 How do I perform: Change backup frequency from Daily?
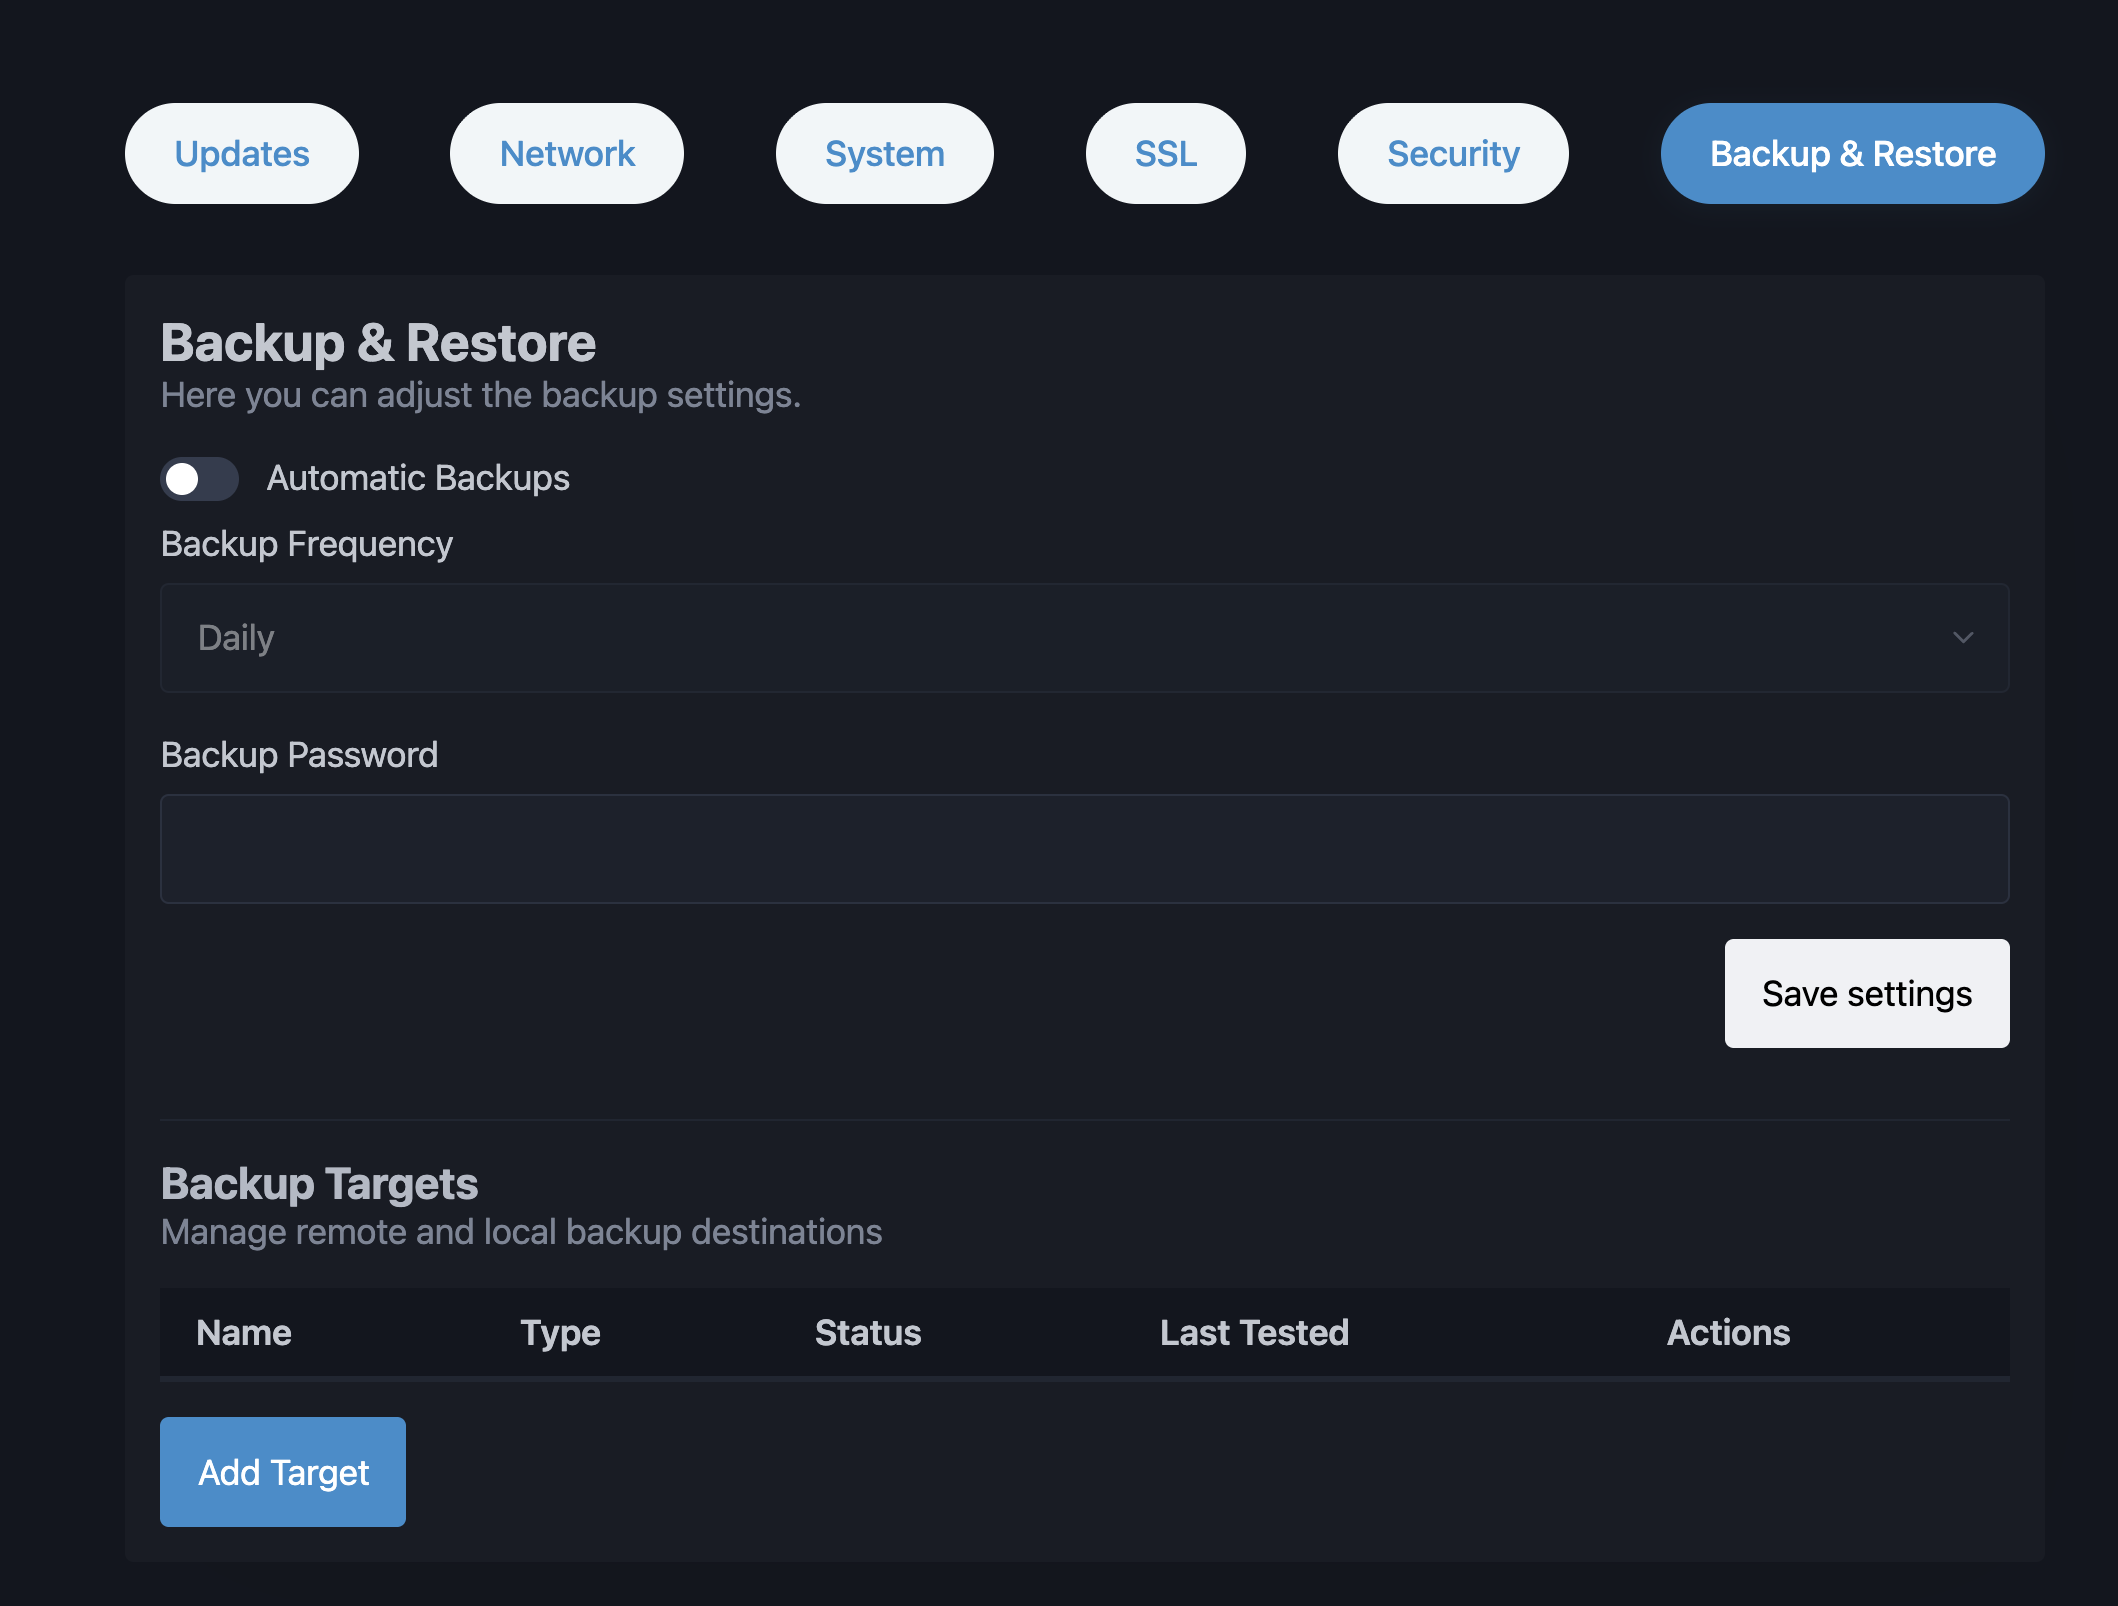1084,638
